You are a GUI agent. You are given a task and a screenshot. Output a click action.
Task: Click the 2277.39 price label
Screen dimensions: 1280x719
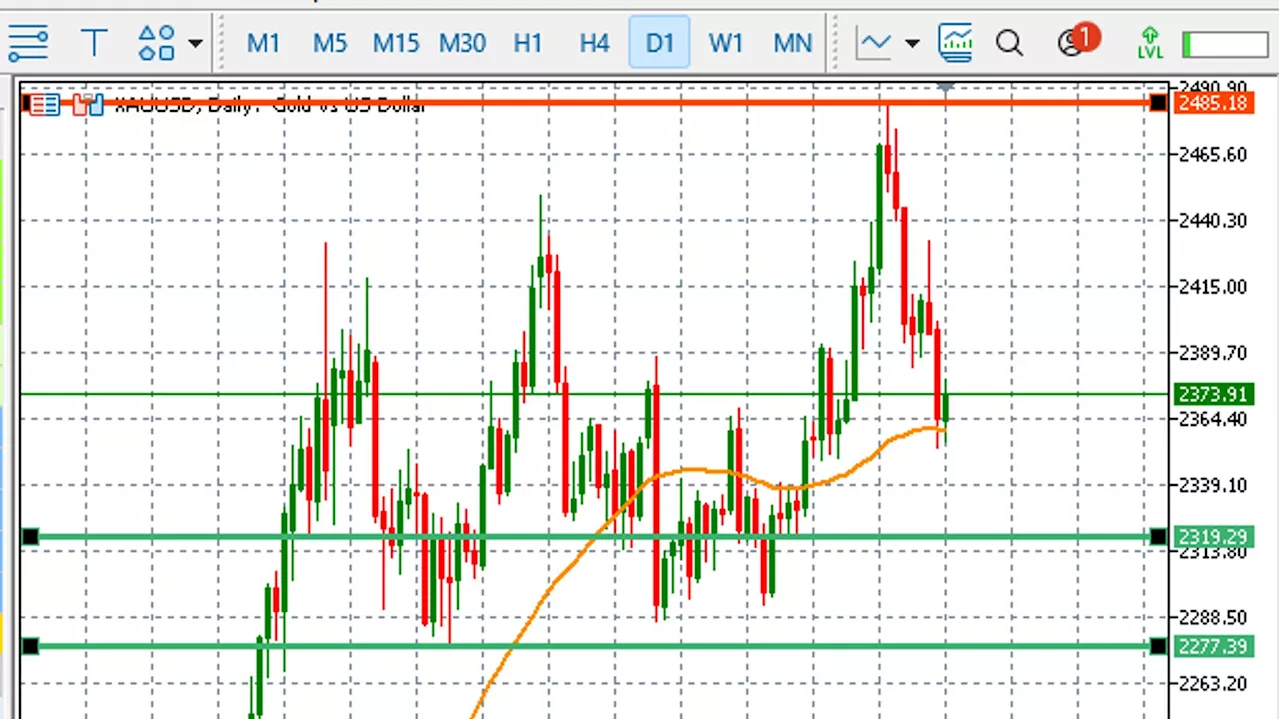(x=1213, y=646)
